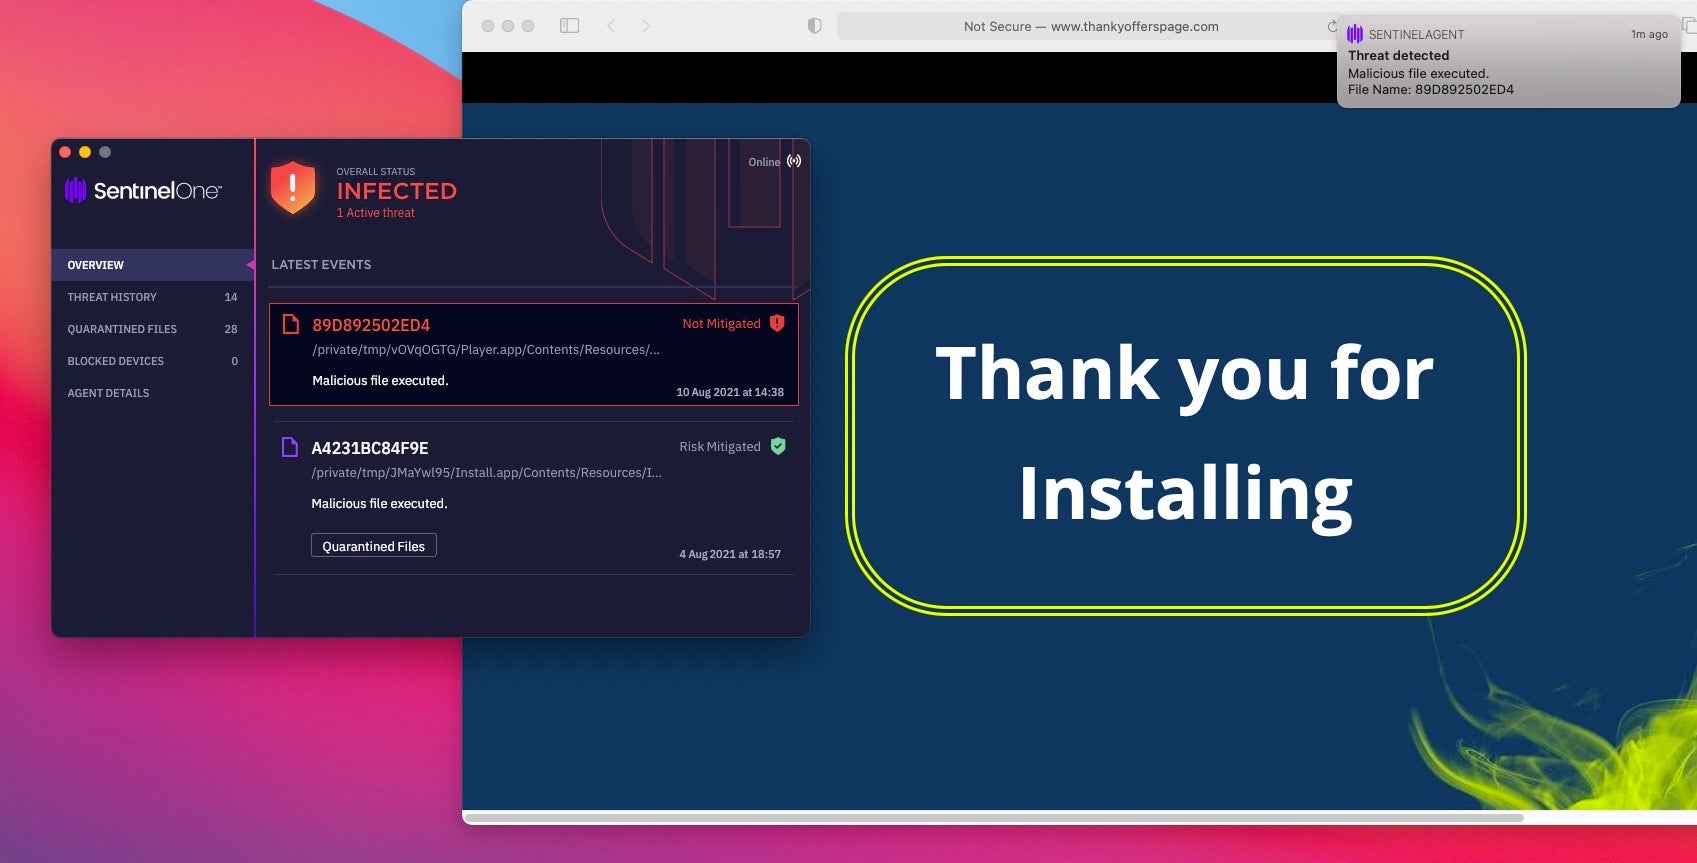Image resolution: width=1697 pixels, height=863 pixels.
Task: Click the horizontal scrollbar at the page bottom
Action: point(994,817)
